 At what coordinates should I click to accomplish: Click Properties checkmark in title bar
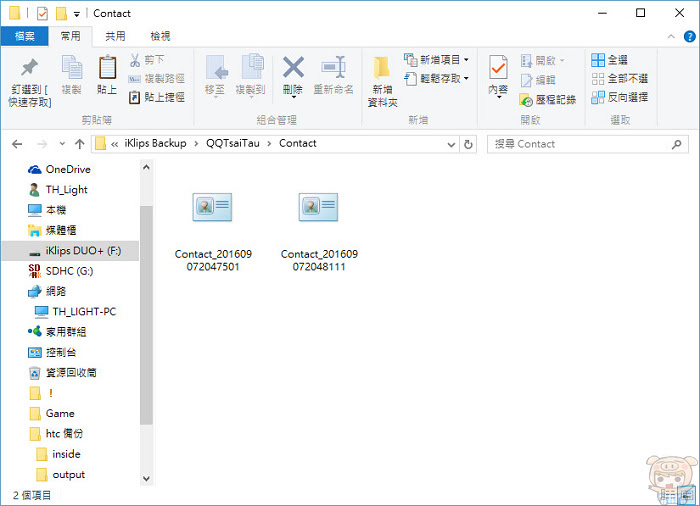[42, 13]
